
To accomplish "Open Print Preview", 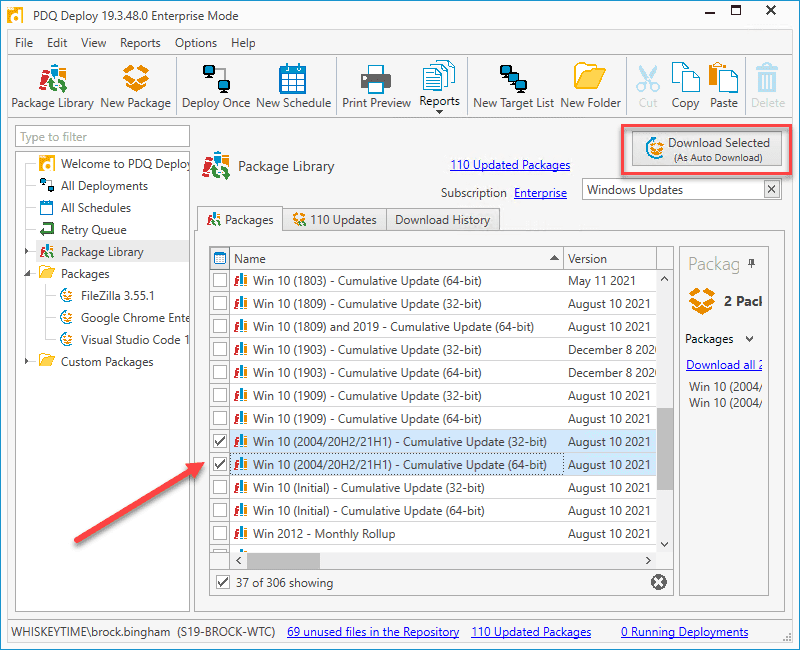I will coord(376,86).
